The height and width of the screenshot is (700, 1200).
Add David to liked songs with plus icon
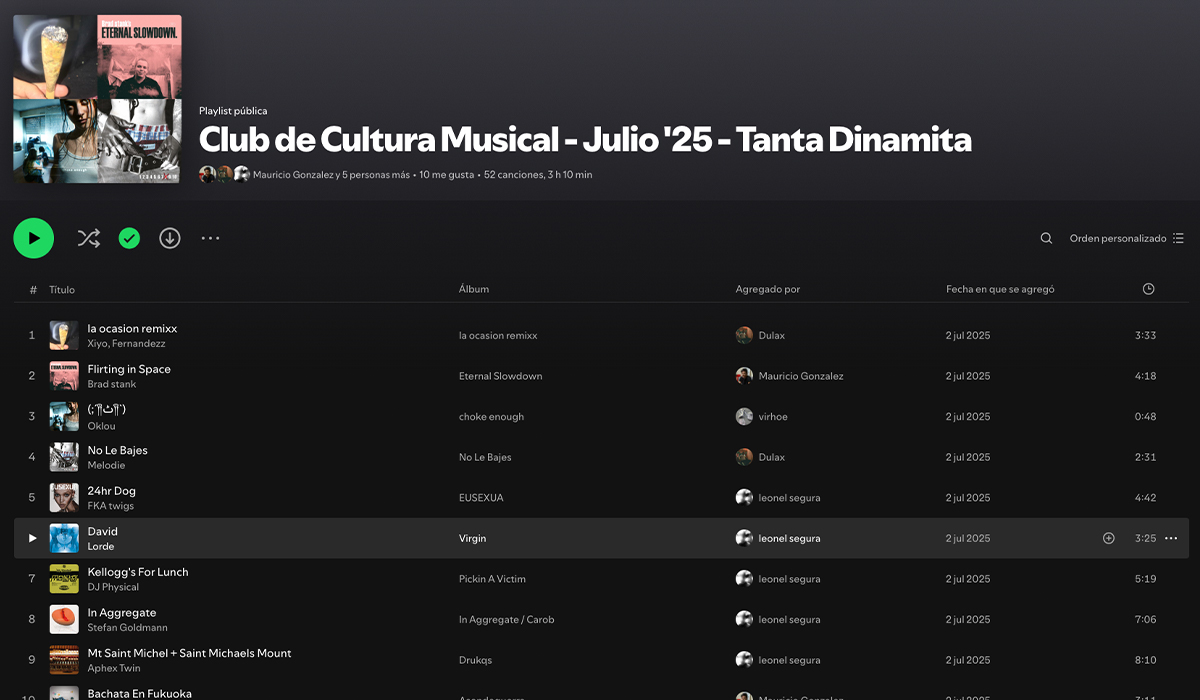pos(1108,538)
